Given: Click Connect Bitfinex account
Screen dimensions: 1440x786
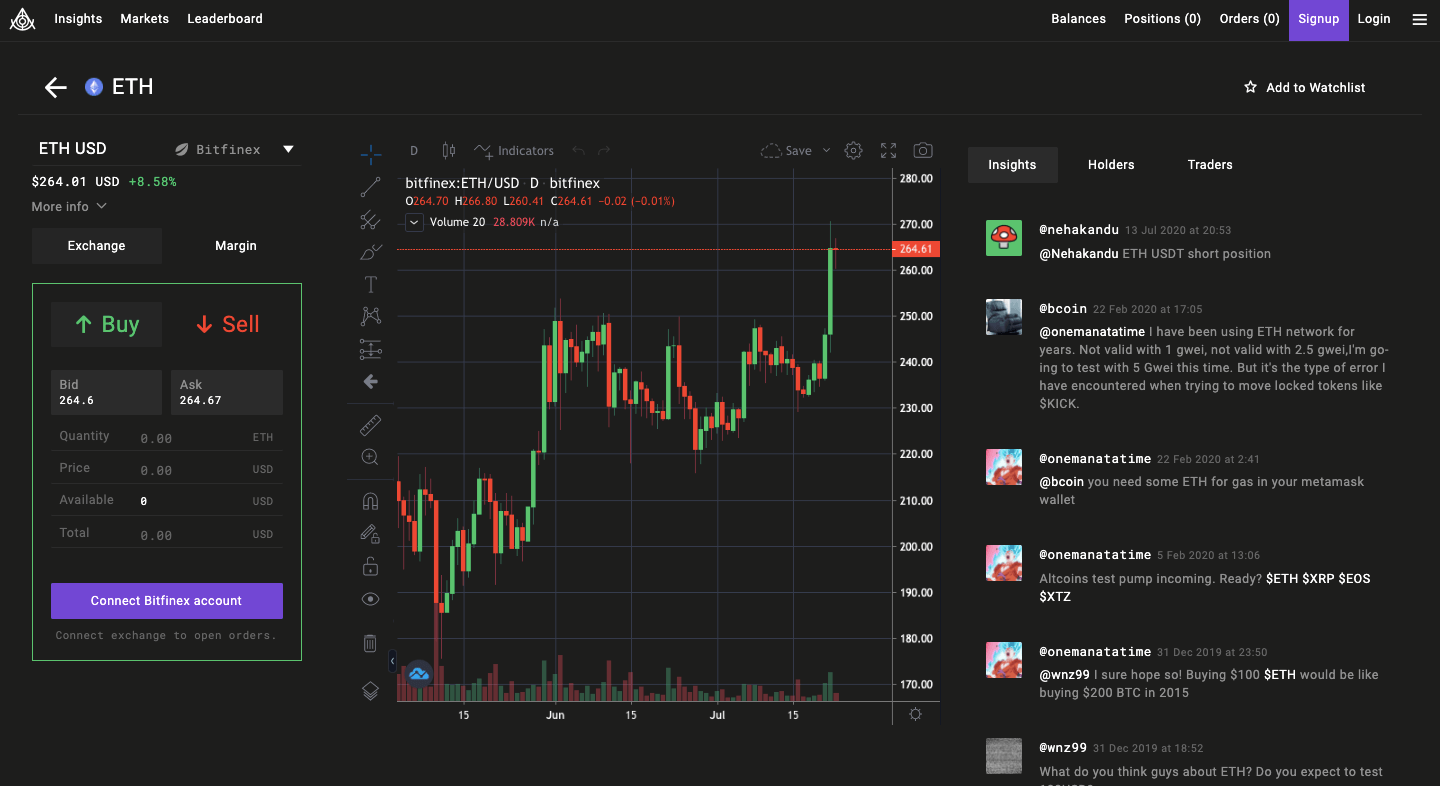Looking at the screenshot, I should pos(167,601).
